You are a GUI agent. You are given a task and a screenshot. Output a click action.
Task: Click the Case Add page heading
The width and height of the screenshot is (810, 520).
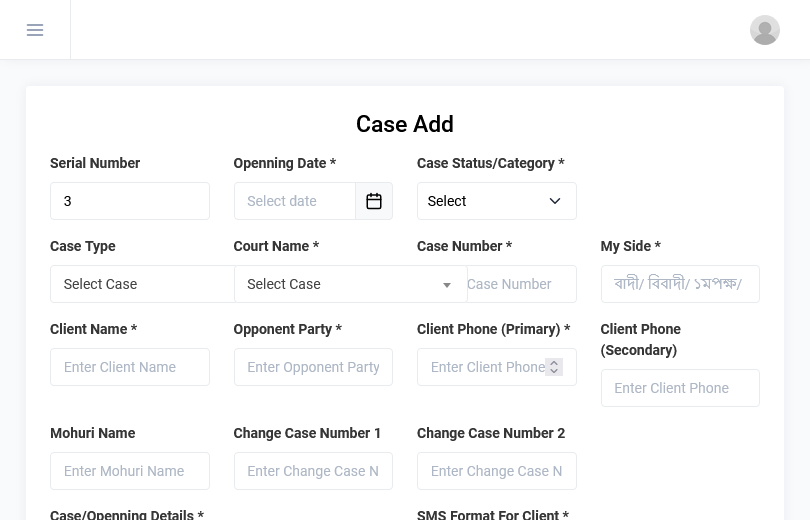pyautogui.click(x=405, y=124)
